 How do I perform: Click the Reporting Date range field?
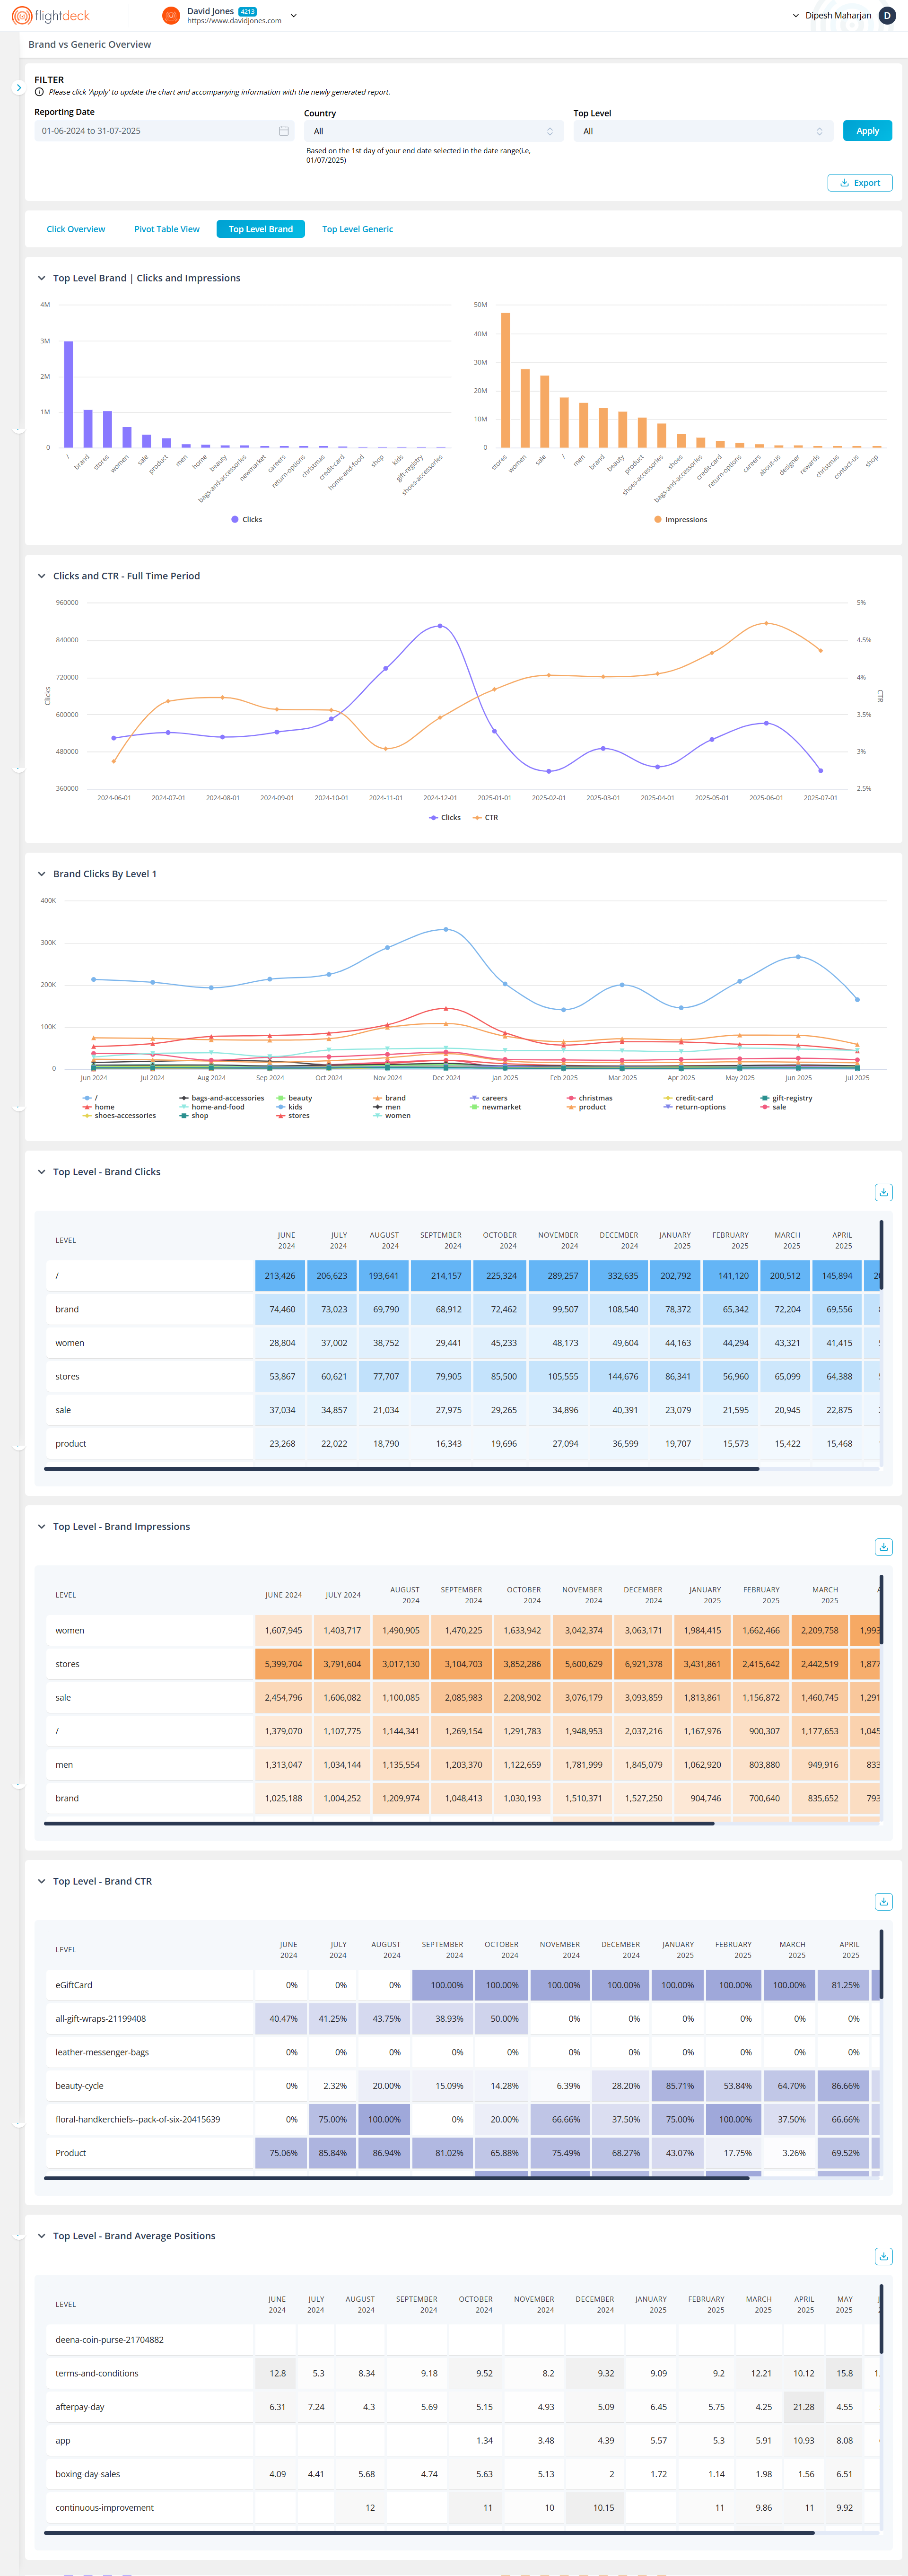pyautogui.click(x=164, y=131)
